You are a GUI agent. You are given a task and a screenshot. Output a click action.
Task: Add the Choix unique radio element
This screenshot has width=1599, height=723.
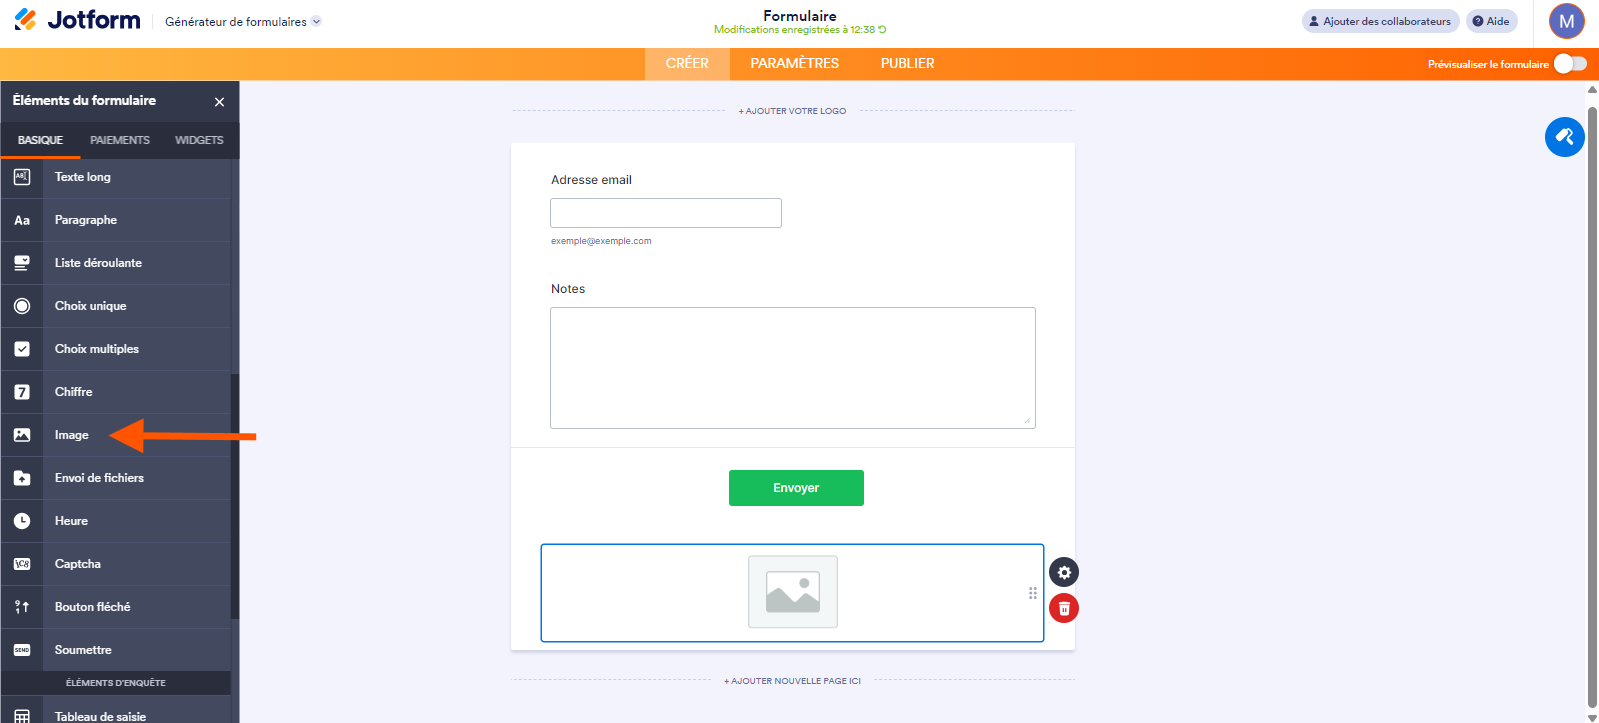click(116, 306)
